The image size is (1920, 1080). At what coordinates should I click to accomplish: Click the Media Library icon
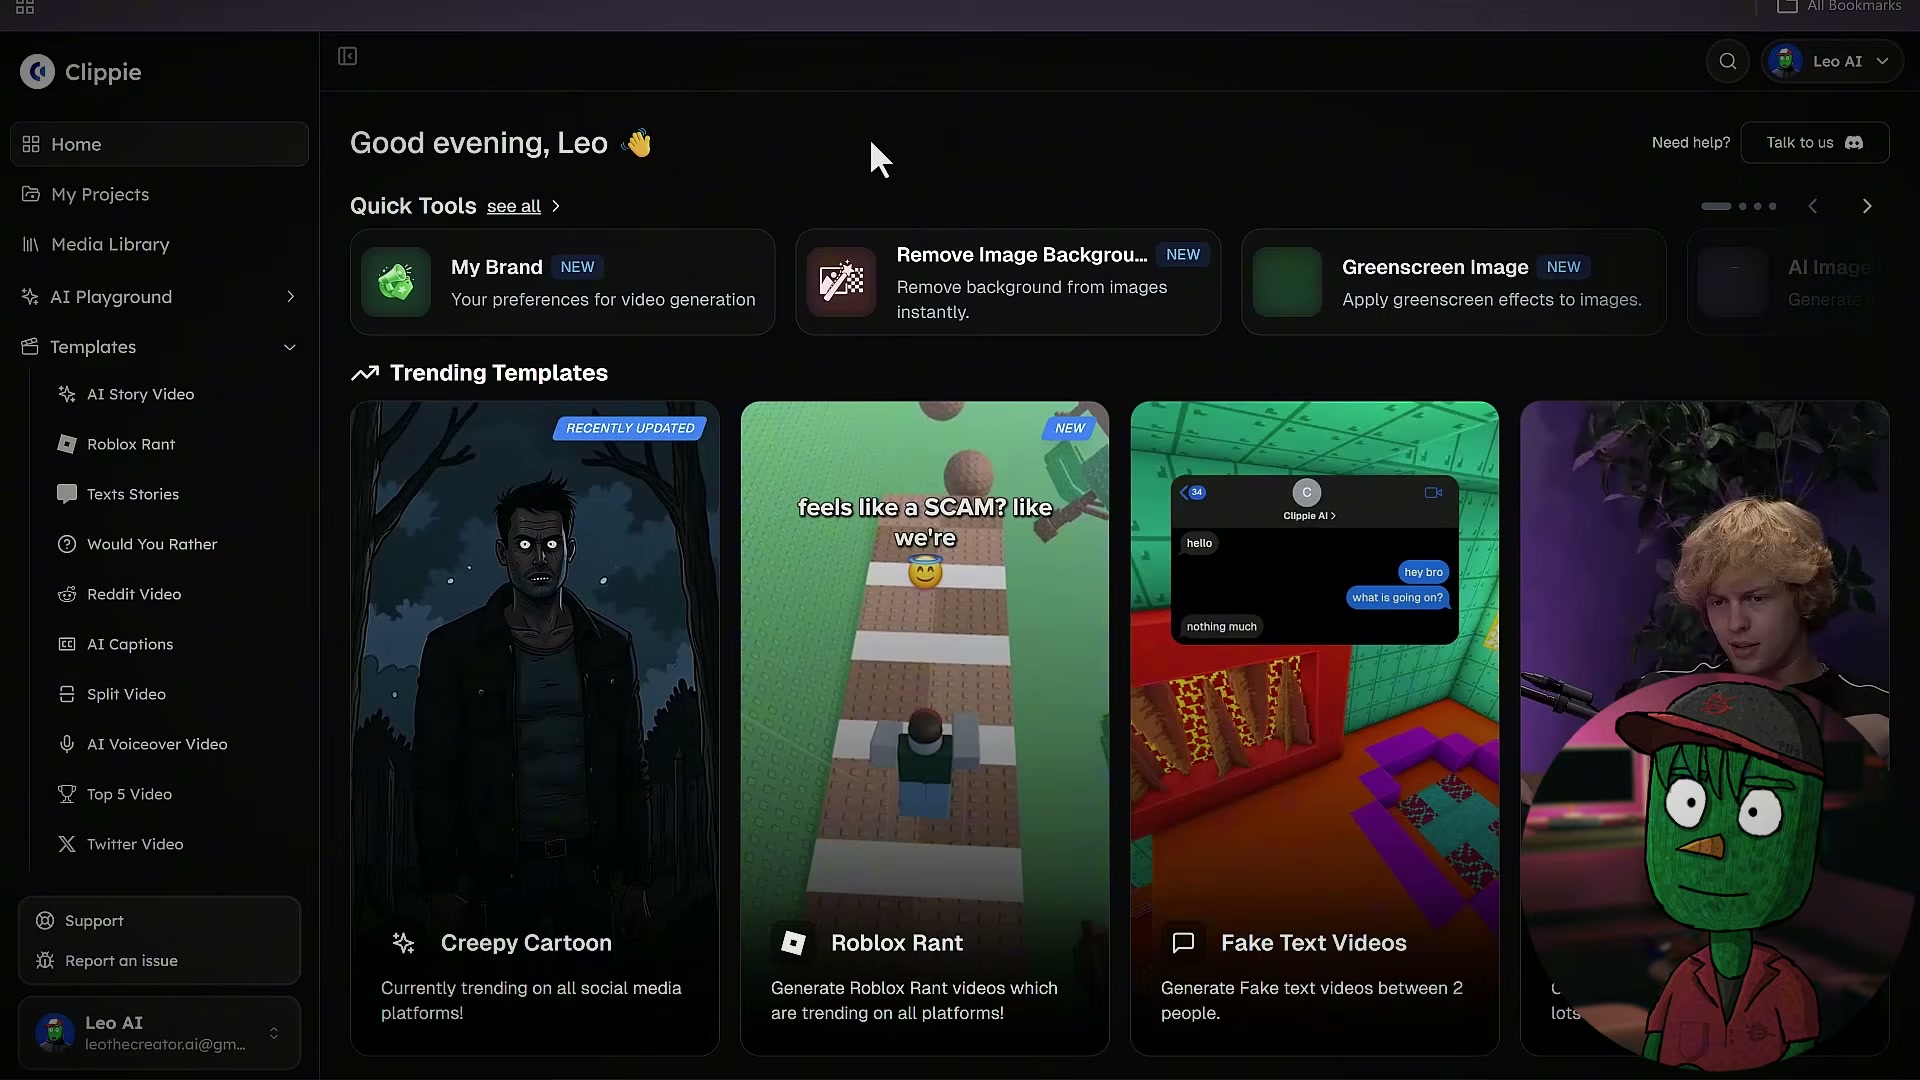click(x=31, y=245)
